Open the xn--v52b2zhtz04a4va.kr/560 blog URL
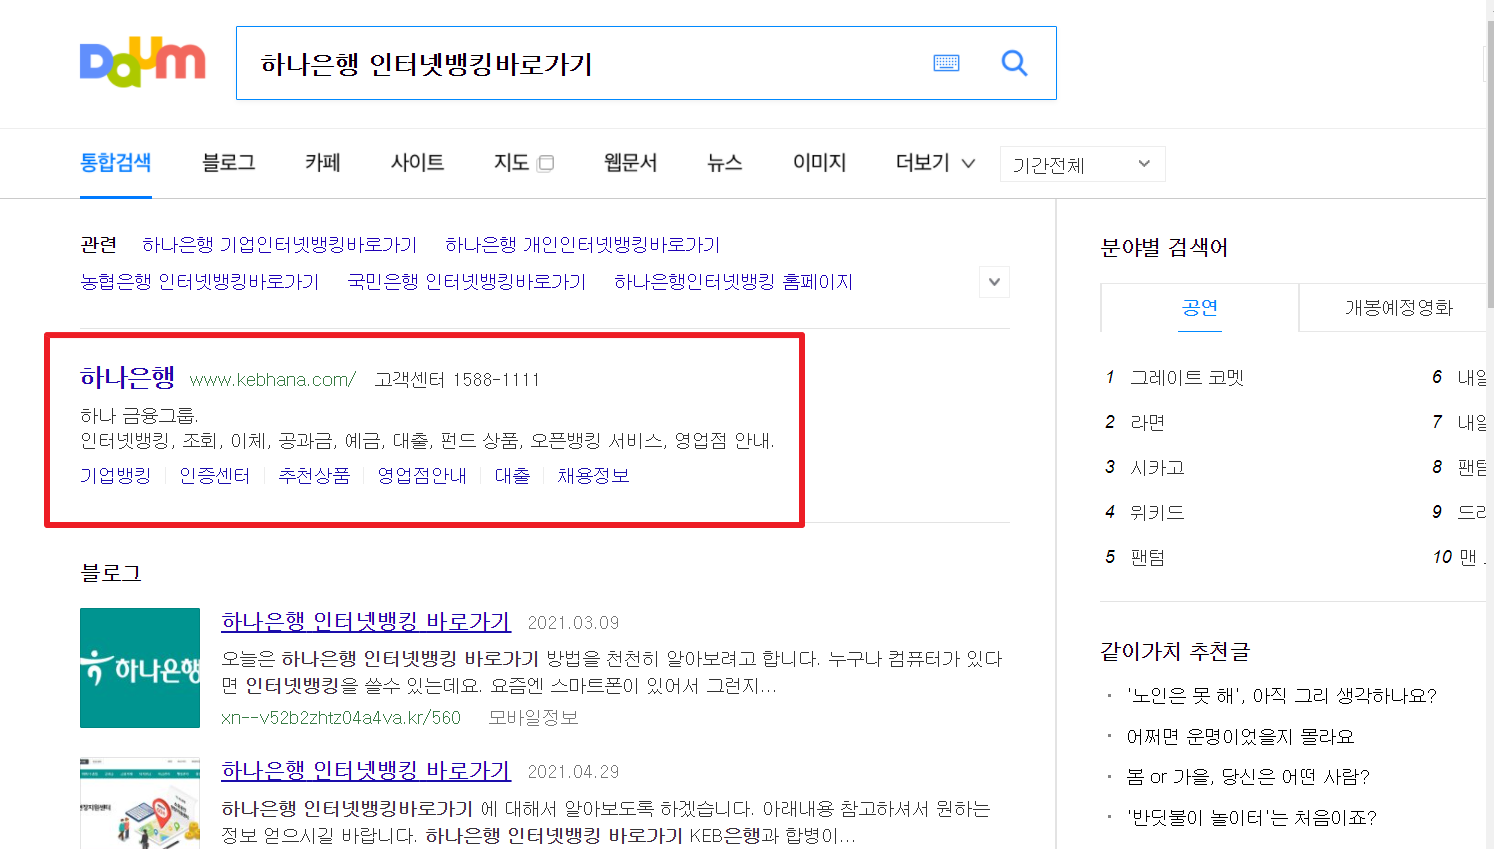 click(x=341, y=718)
